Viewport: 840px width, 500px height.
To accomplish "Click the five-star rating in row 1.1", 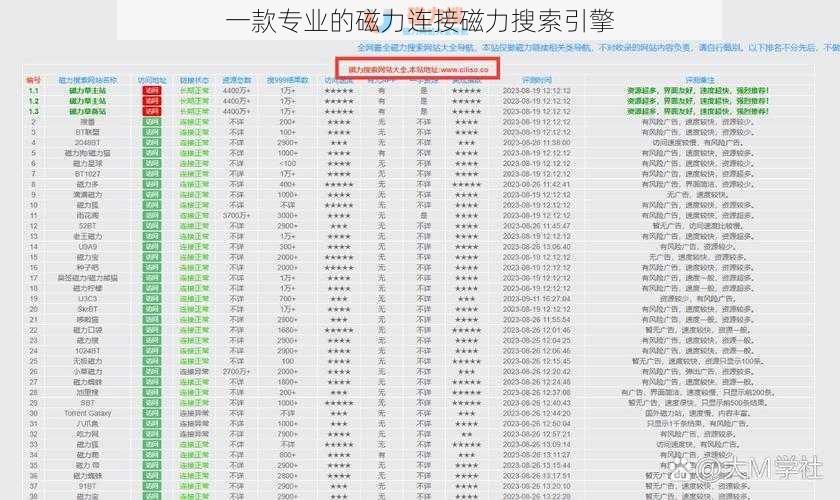I will click(x=339, y=91).
